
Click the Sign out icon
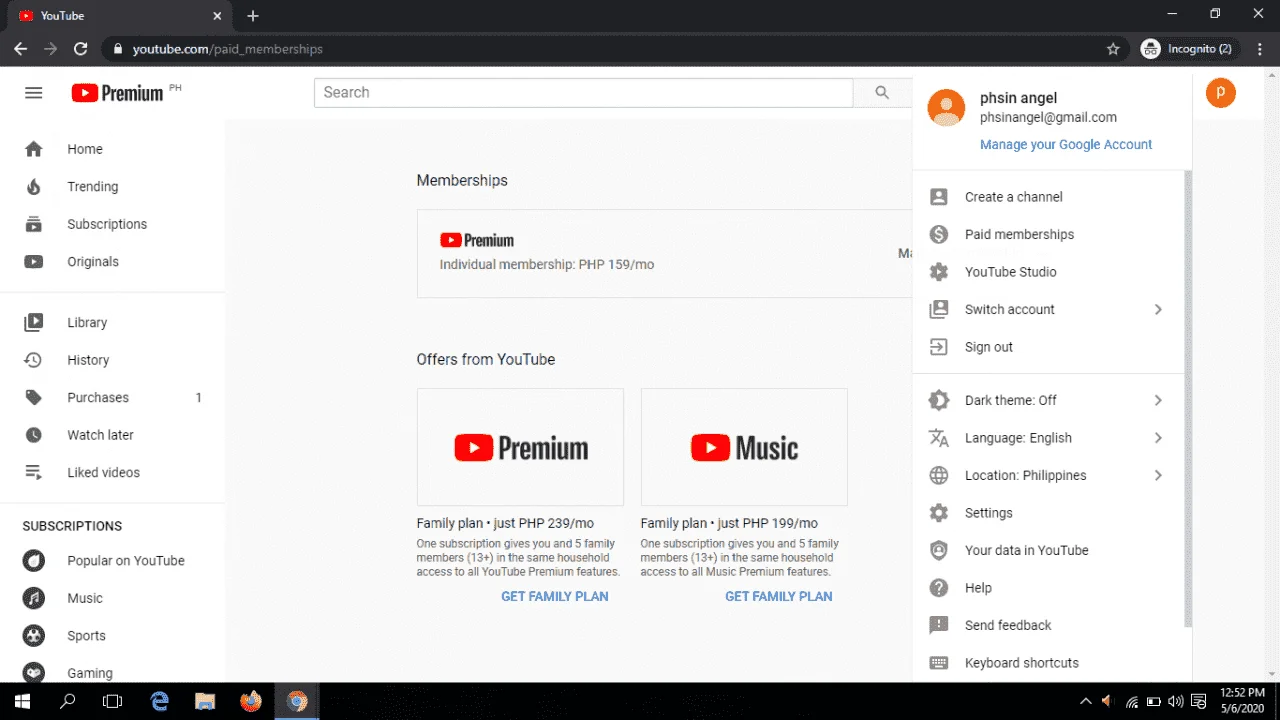tap(938, 347)
